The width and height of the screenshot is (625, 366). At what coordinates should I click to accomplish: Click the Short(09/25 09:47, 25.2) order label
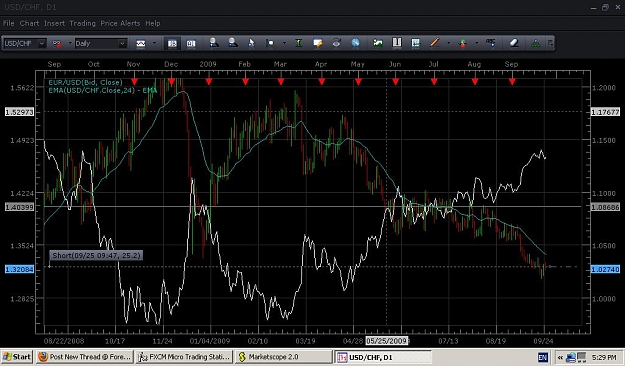coord(96,255)
